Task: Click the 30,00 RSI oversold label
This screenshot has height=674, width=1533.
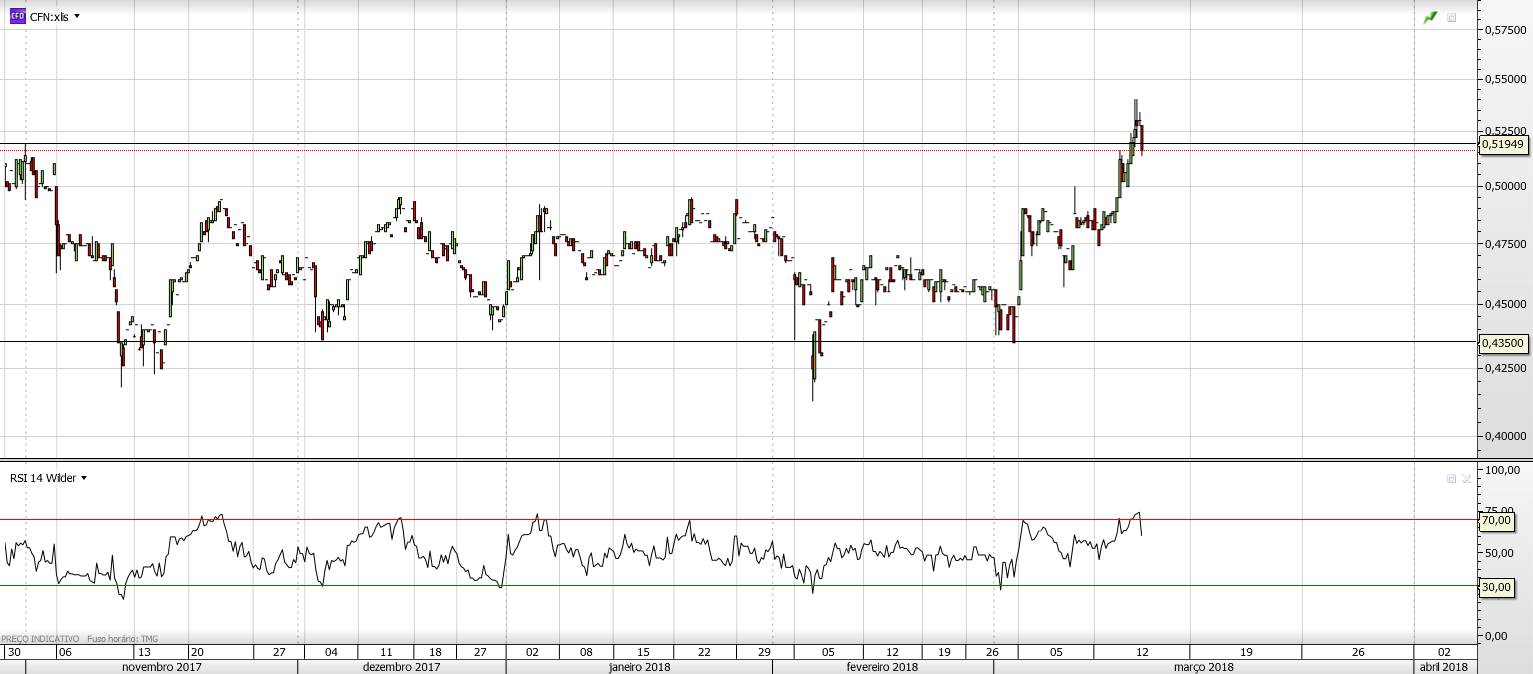Action: [1496, 587]
